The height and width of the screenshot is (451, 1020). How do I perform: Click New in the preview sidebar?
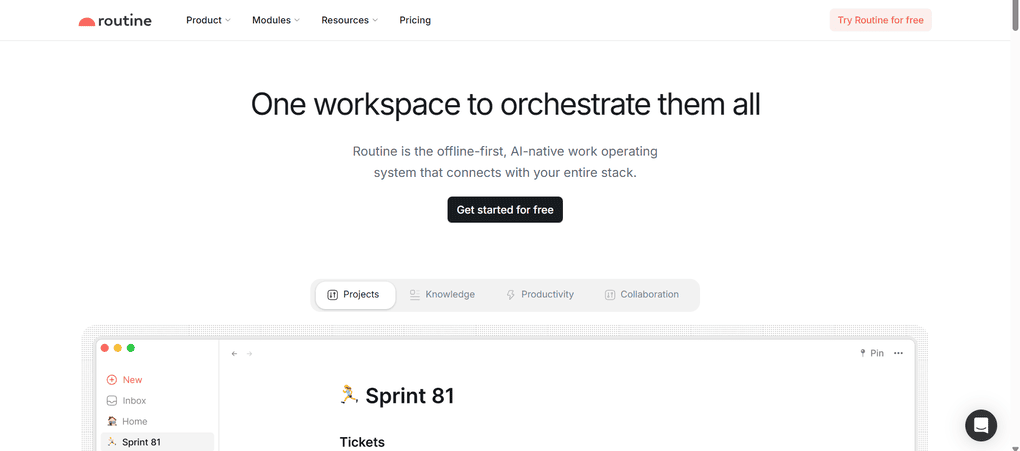pyautogui.click(x=125, y=379)
